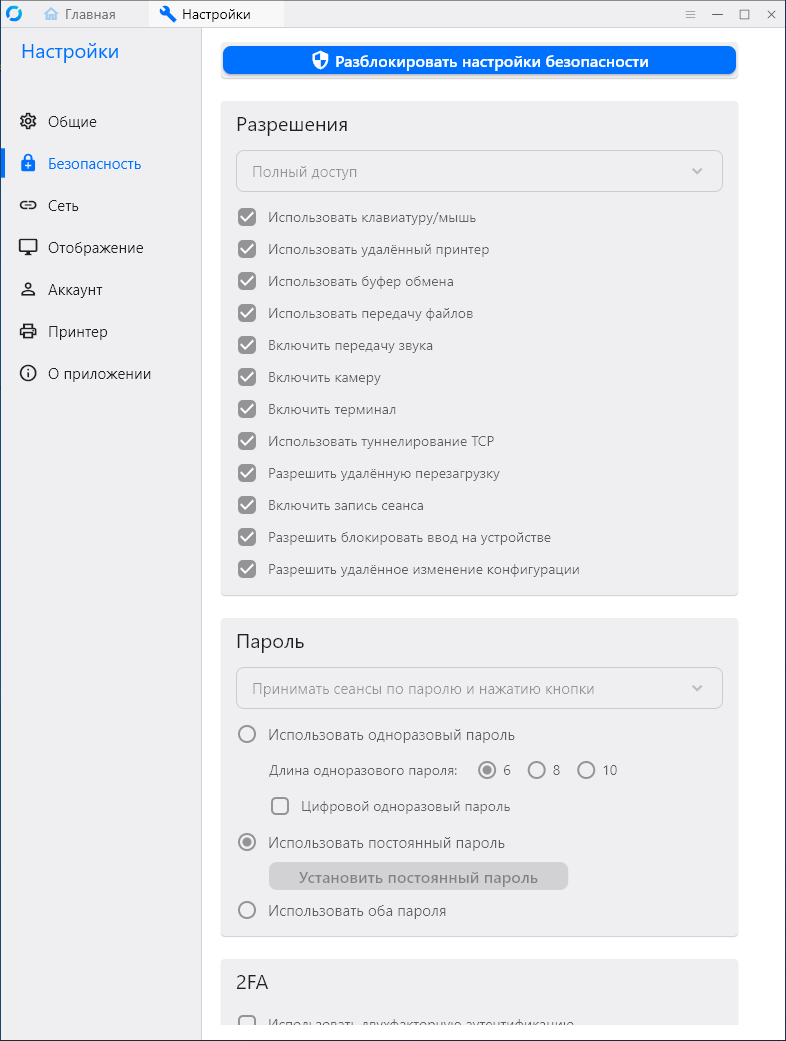Click the lock icon for Безопасность

coord(28,164)
